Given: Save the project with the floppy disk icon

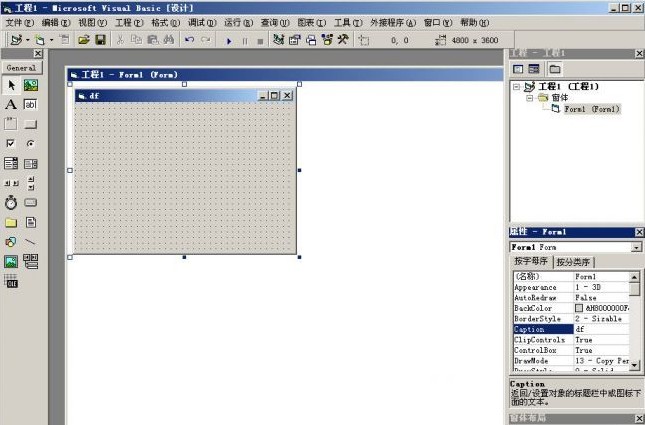Looking at the screenshot, I should click(x=100, y=40).
